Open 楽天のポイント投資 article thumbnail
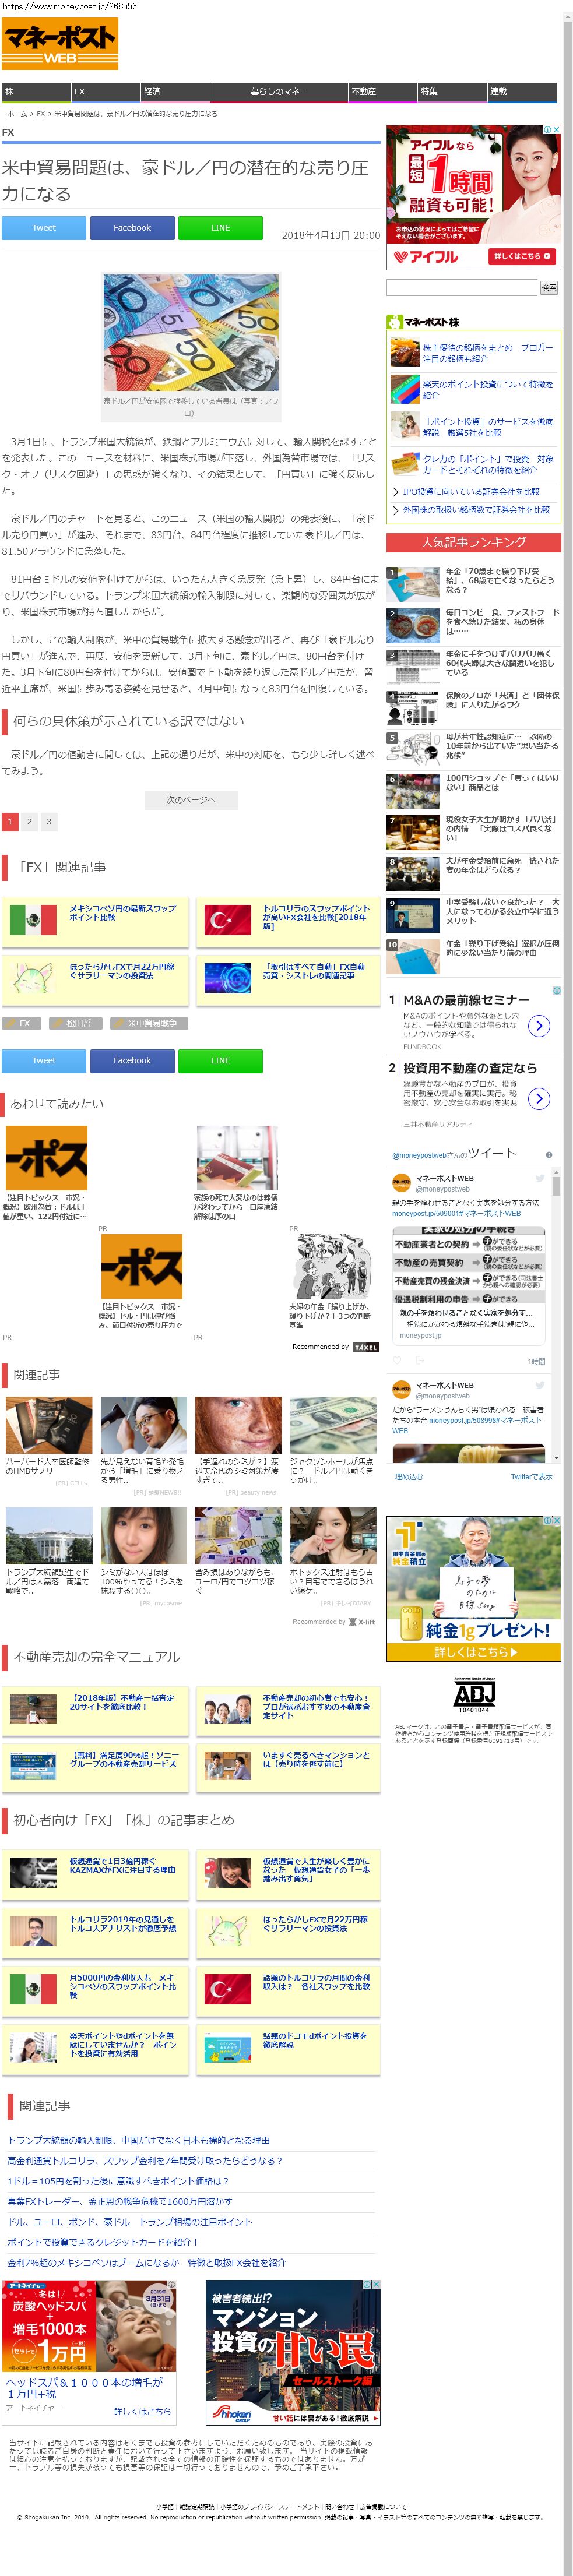This screenshot has width=573, height=2576. click(404, 389)
